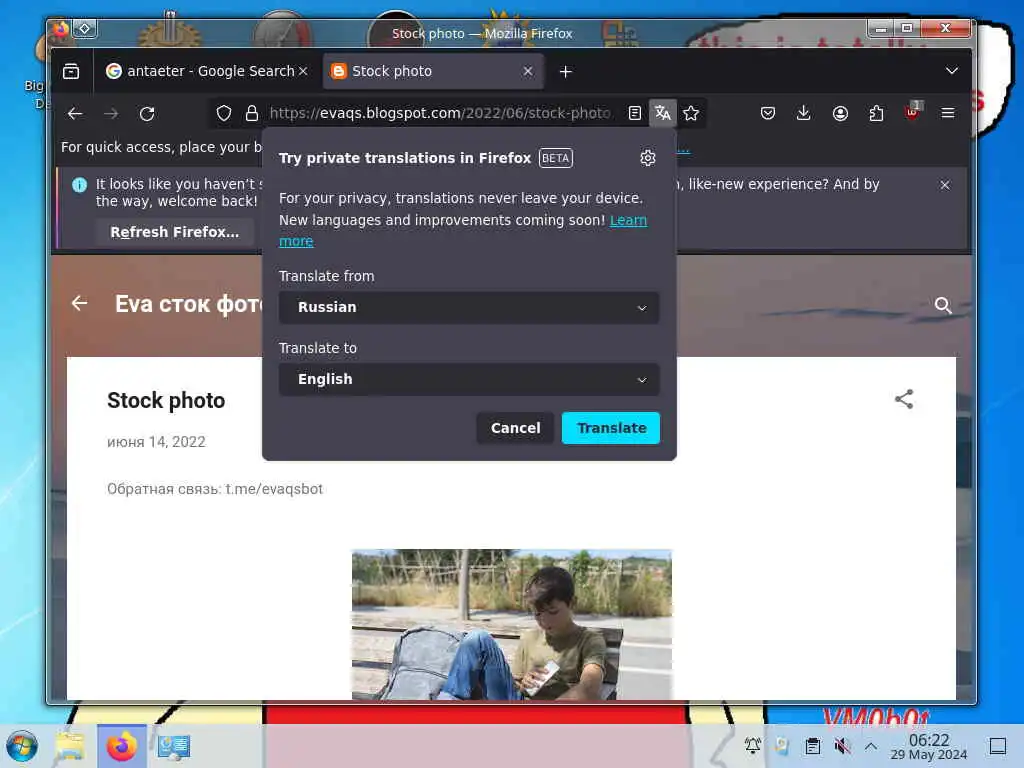Go back with the browser back arrow
This screenshot has width=1024, height=768.
pos(75,114)
